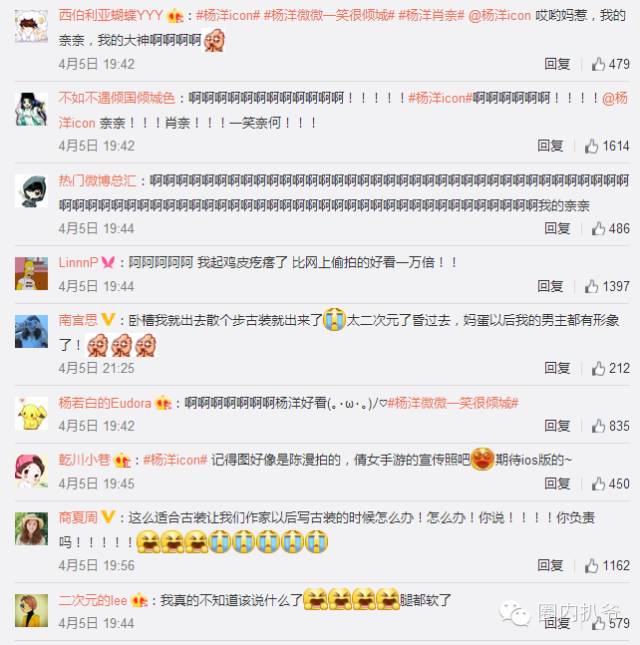Viewport: 640px width, 645px height.
Task: Like the comment with 479 likes
Action: (610, 64)
